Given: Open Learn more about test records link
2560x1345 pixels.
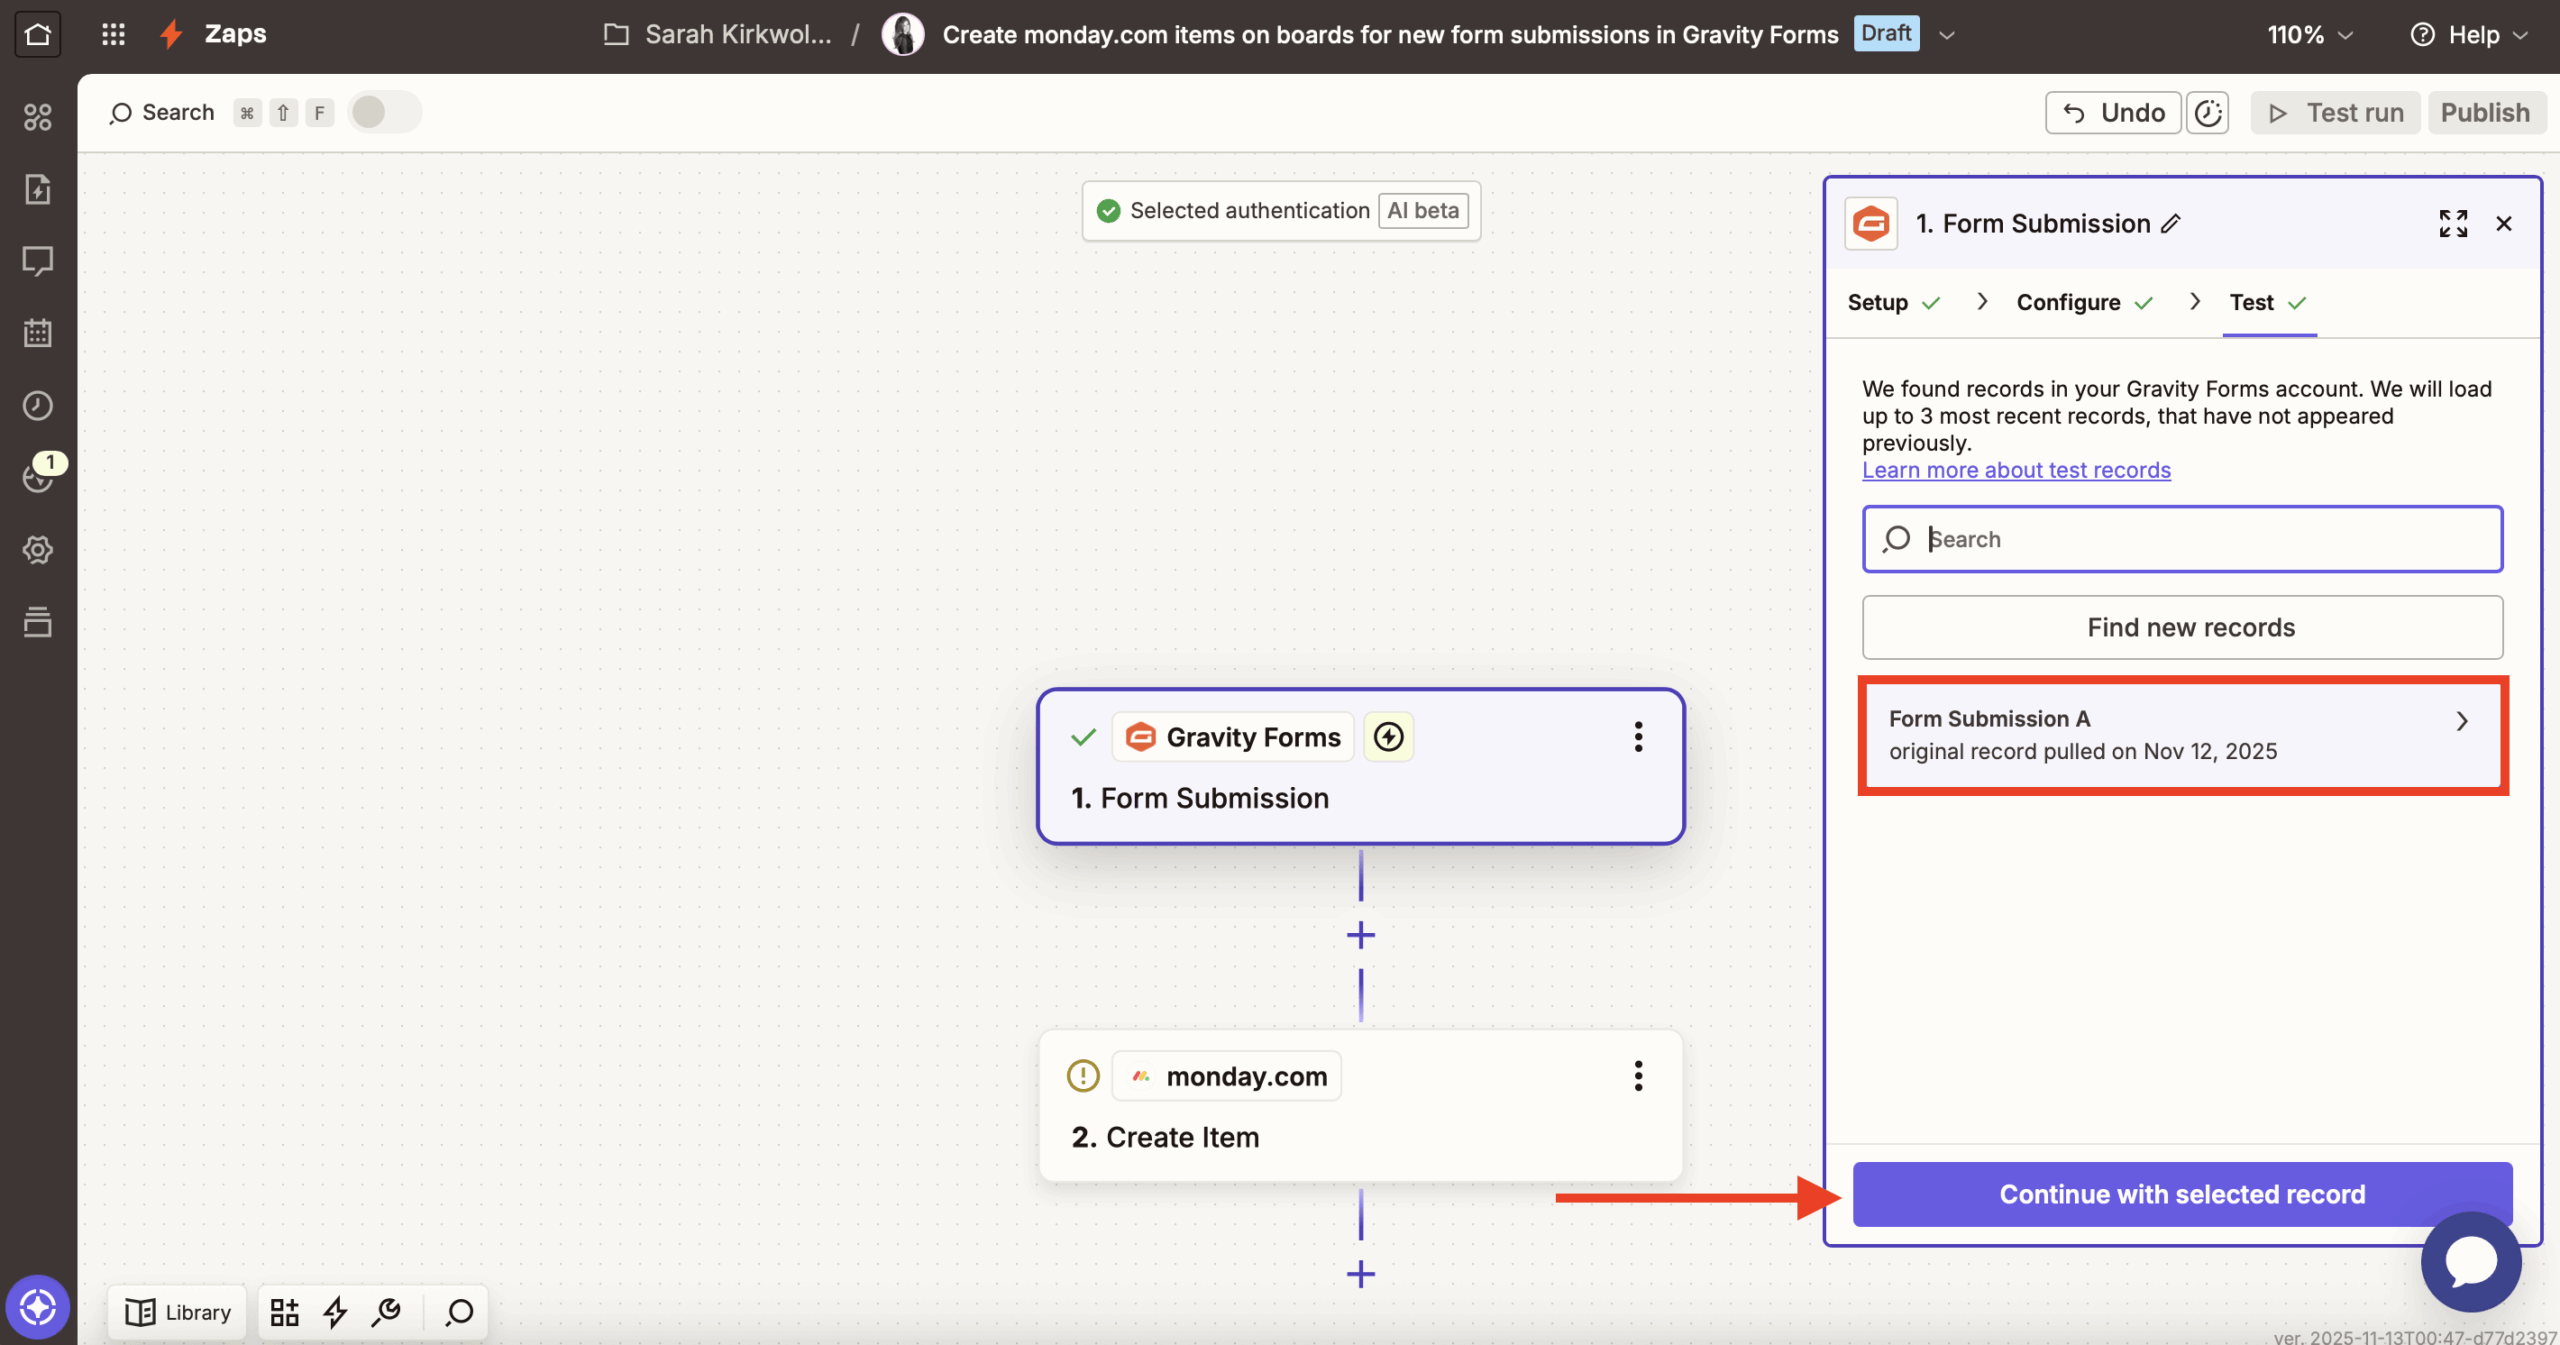Looking at the screenshot, I should [2016, 469].
